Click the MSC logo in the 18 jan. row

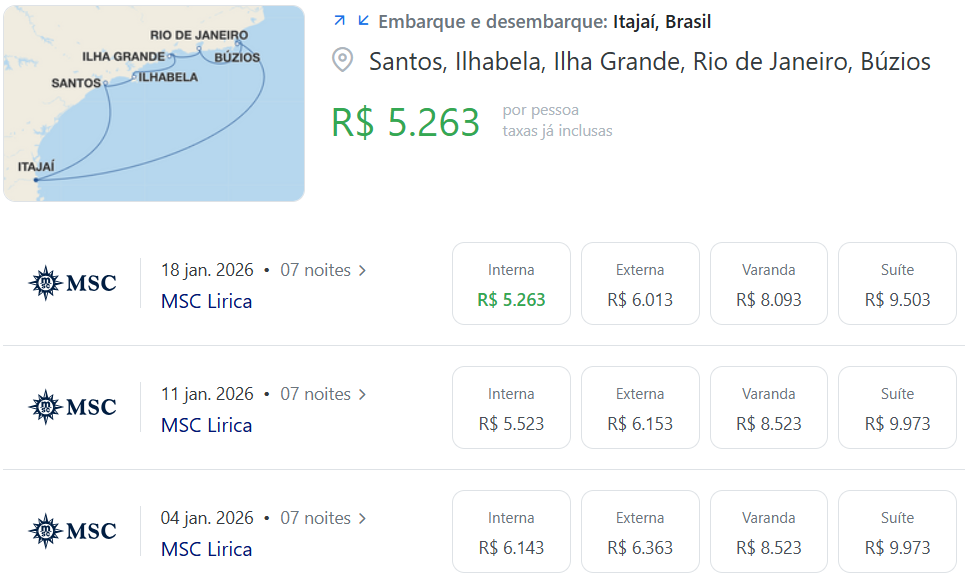coord(73,283)
